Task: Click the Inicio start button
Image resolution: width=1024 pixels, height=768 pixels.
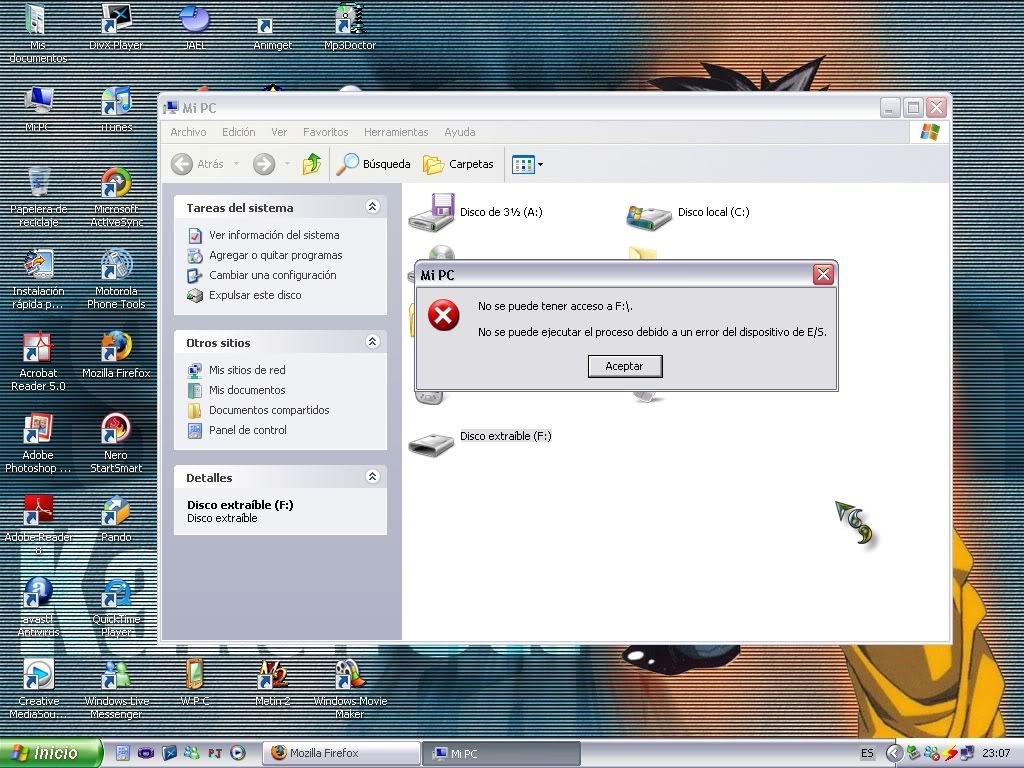Action: [50, 753]
